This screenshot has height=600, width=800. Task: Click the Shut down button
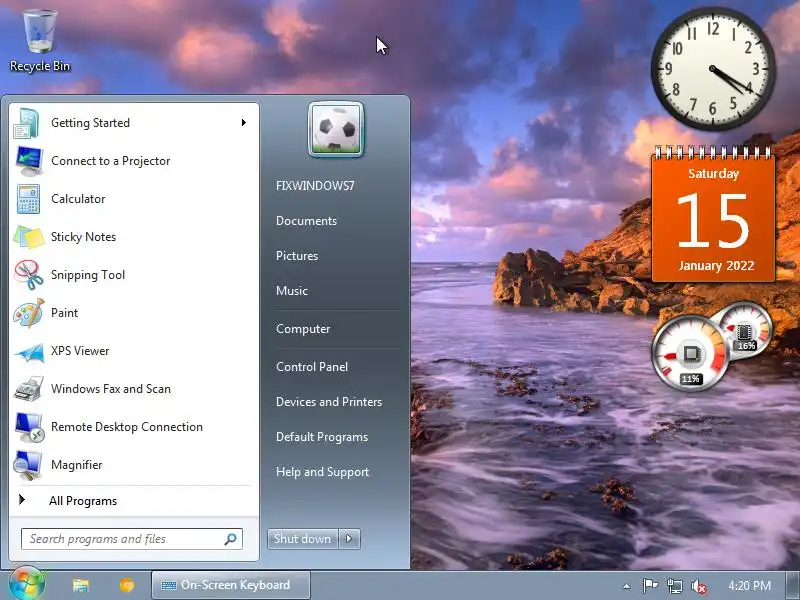(x=303, y=539)
